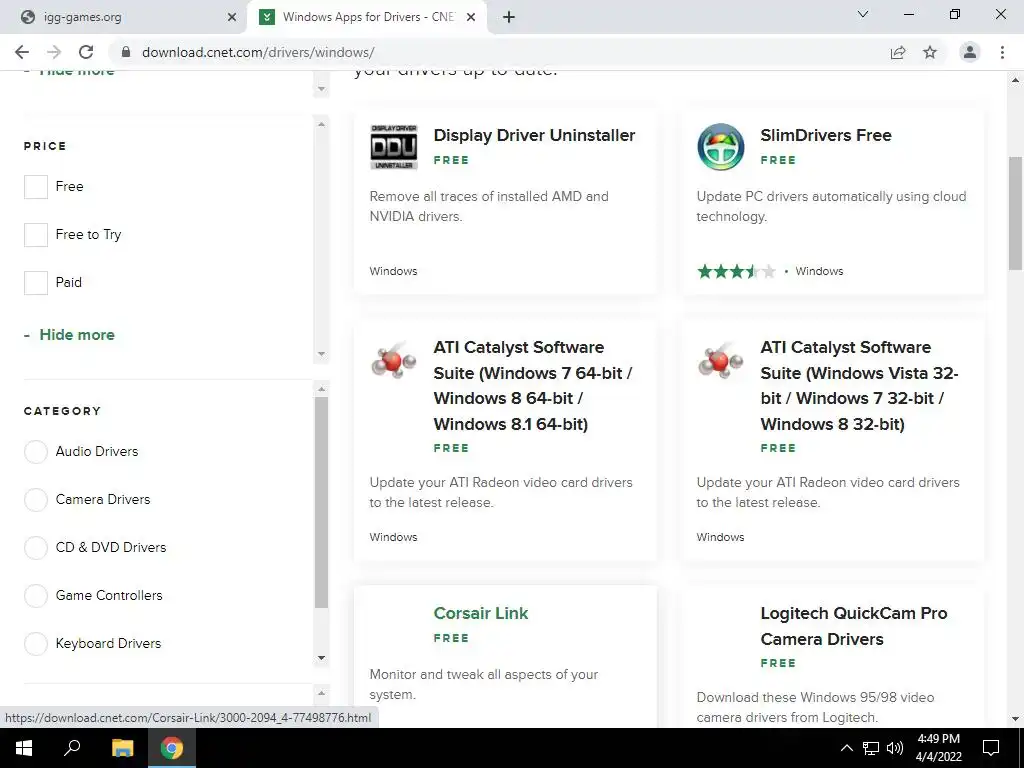The image size is (1024, 768).
Task: Click the main page scrollbar thumb
Action: (x=1016, y=213)
